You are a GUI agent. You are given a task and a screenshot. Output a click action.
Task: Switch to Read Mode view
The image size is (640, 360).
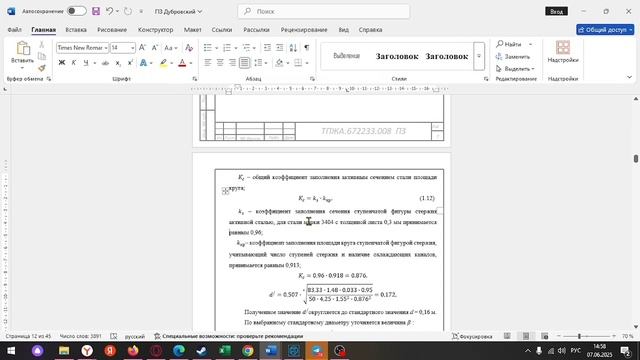pos(507,336)
